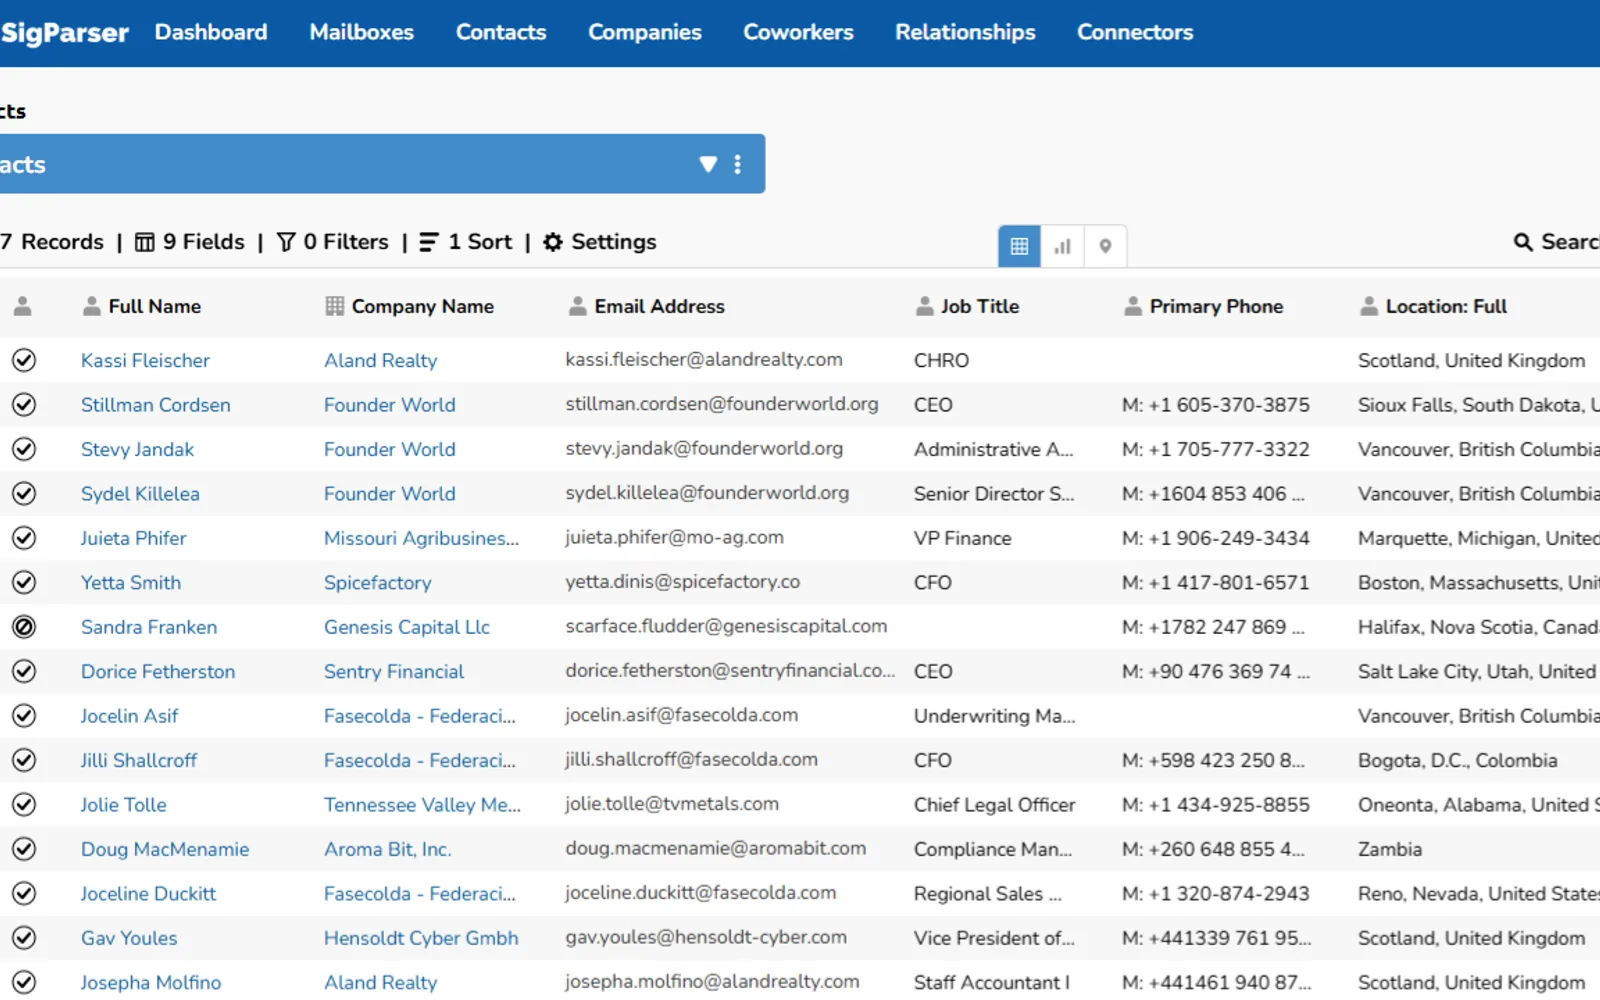Sort by the Full Name column header
The width and height of the screenshot is (1600, 1000).
tap(142, 306)
